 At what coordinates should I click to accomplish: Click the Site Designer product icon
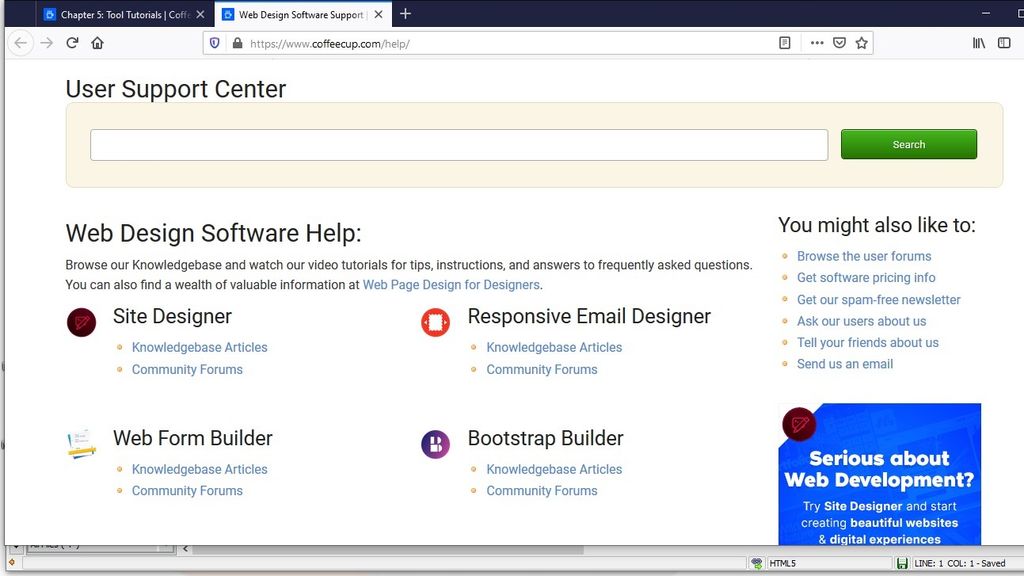coord(81,322)
